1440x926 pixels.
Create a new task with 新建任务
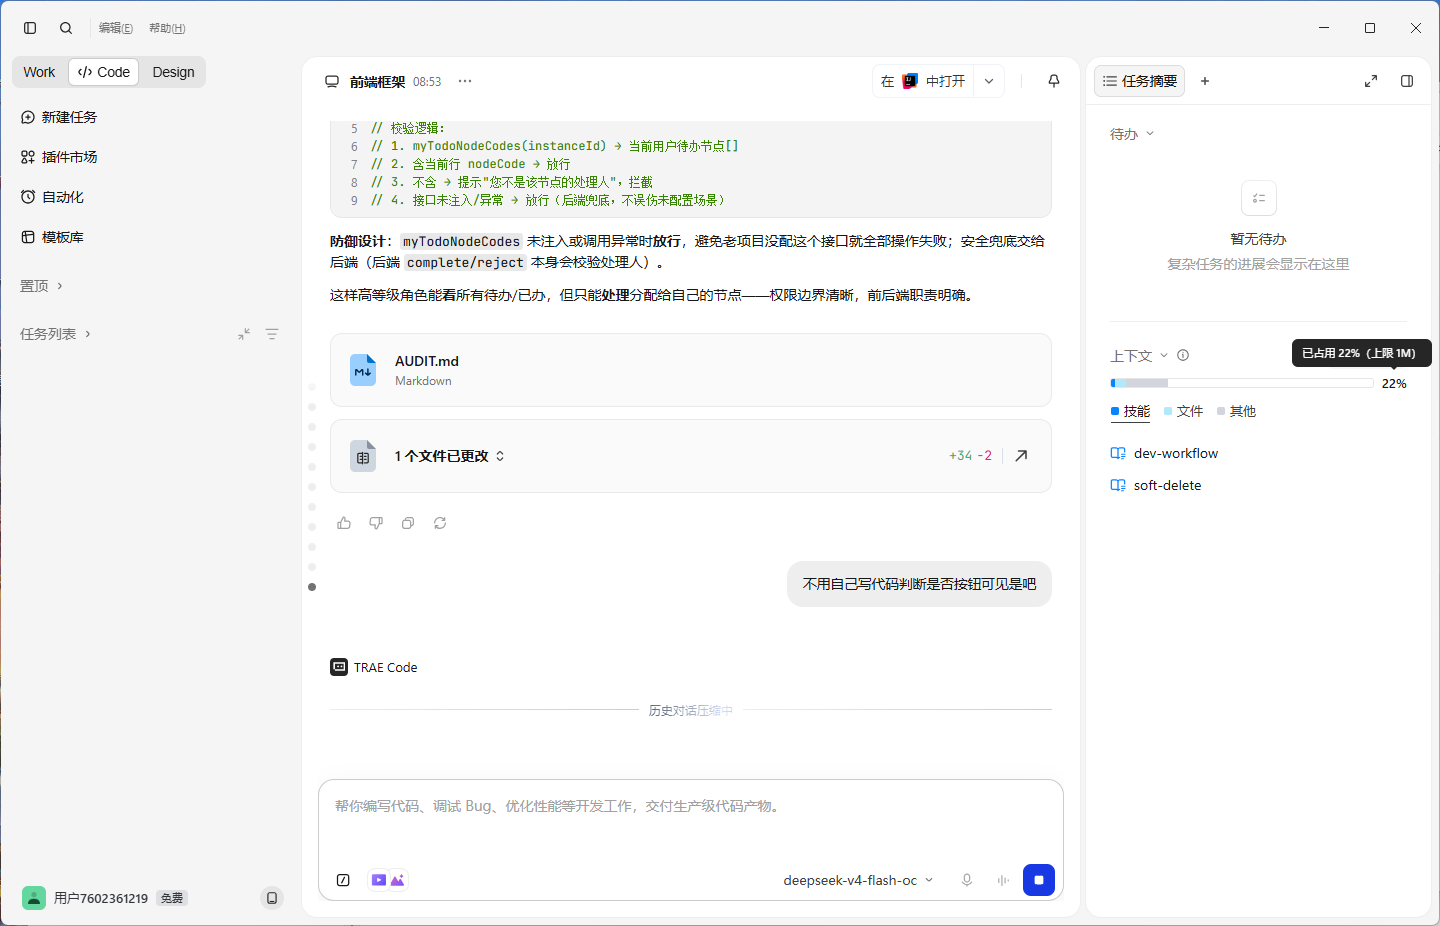pyautogui.click(x=59, y=117)
